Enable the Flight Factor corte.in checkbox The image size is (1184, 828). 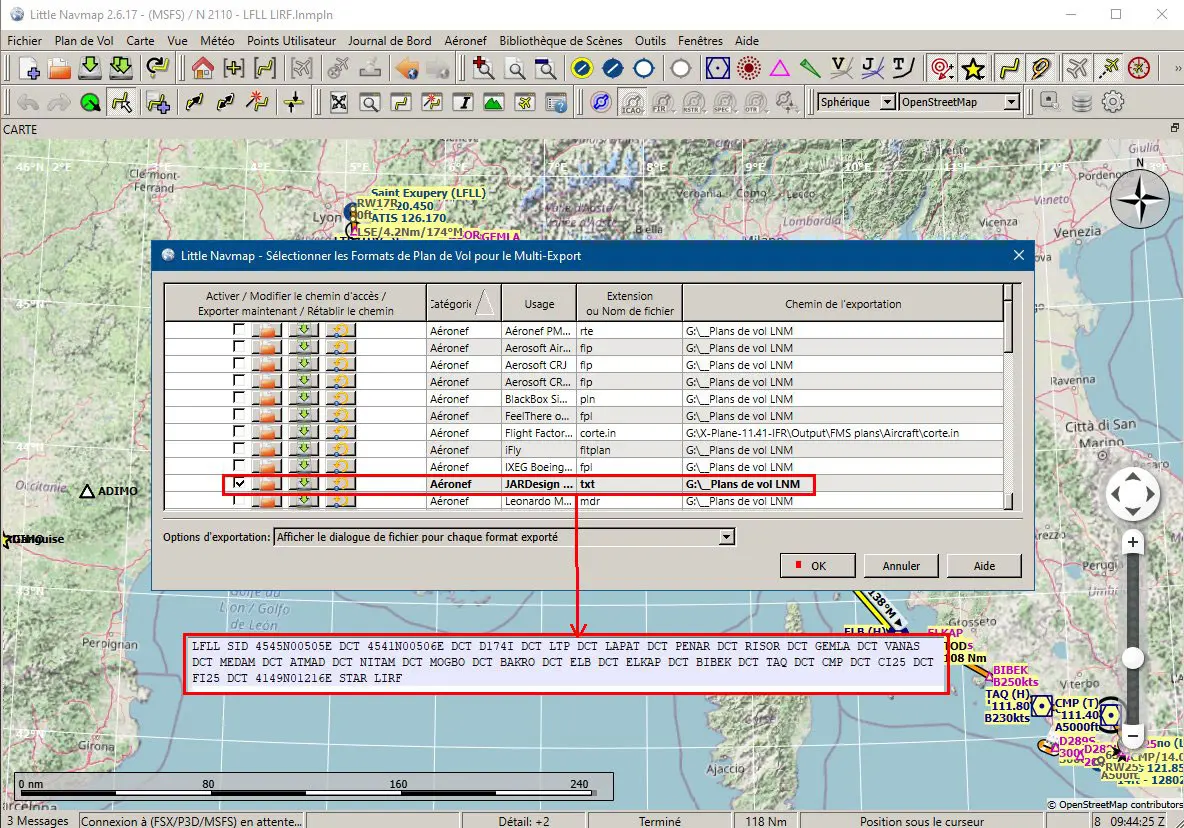tap(239, 432)
